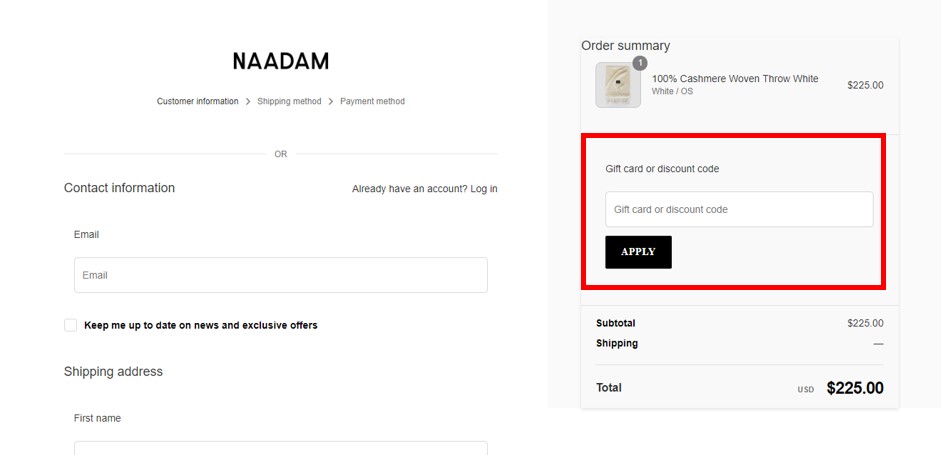Focus the First name field

coord(281,448)
